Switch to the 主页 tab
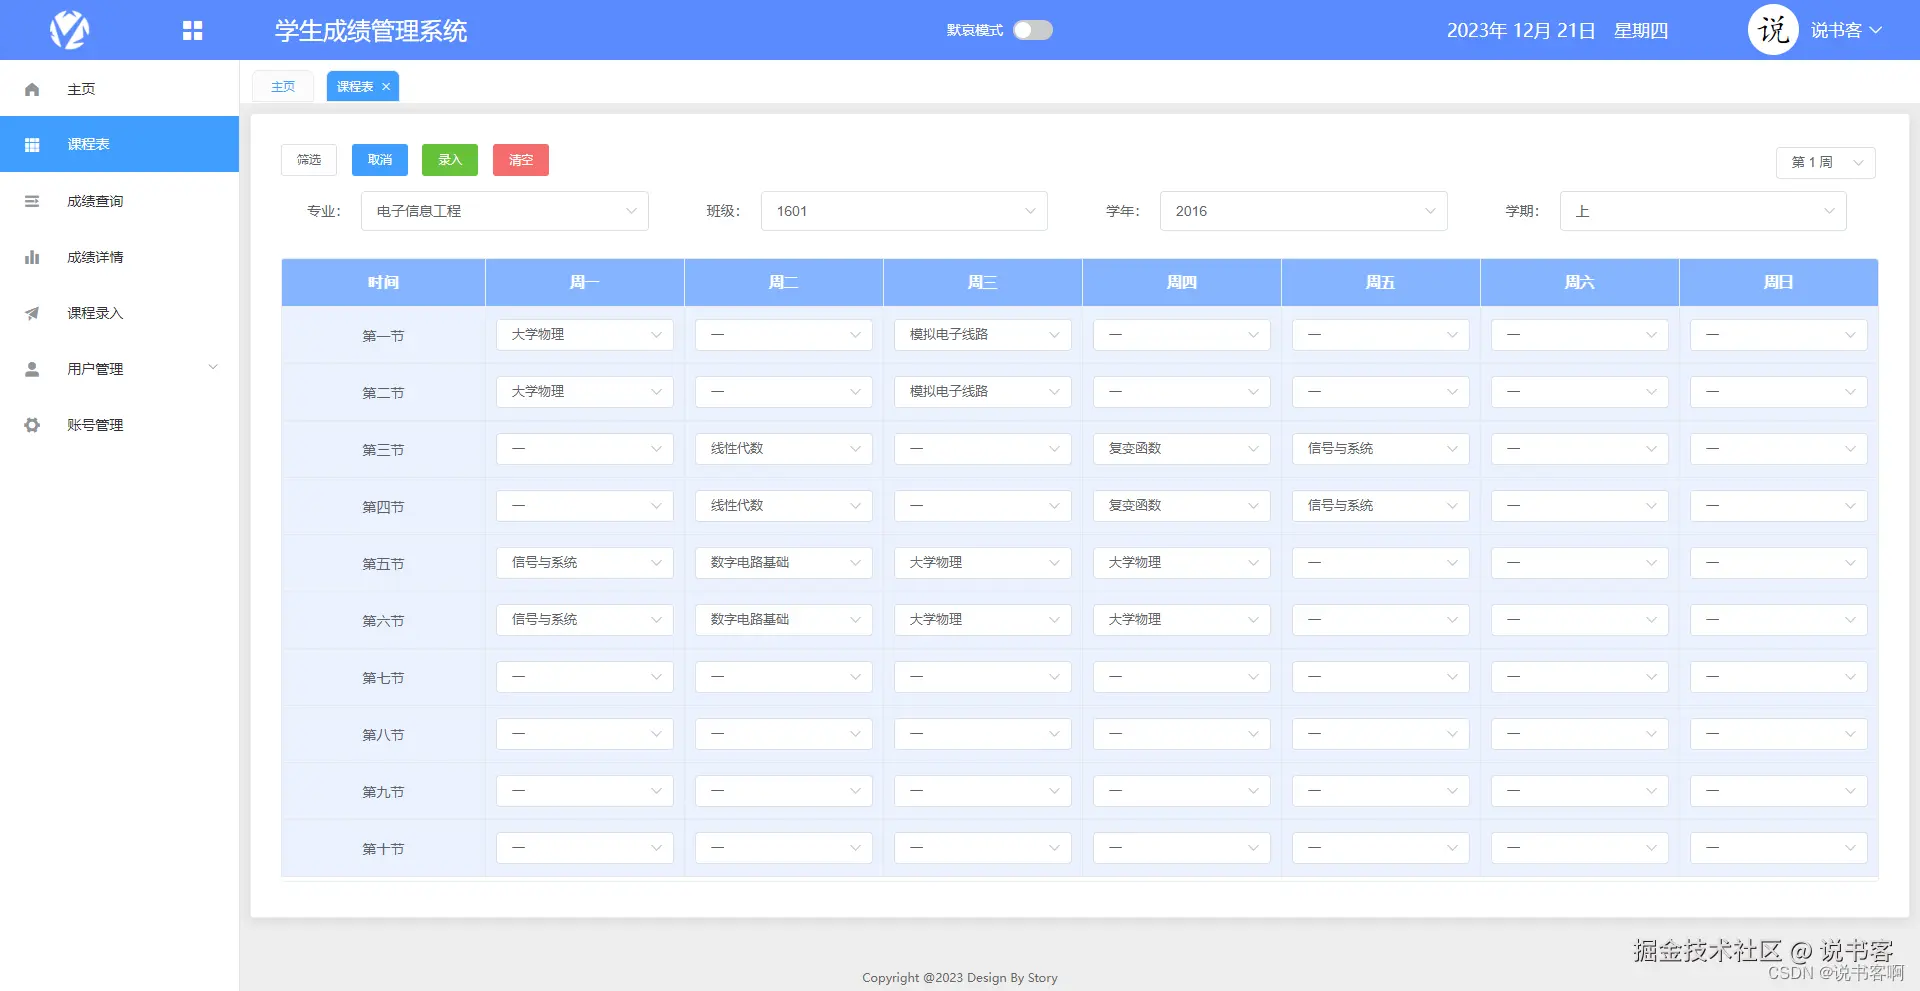This screenshot has height=991, width=1920. tap(282, 86)
